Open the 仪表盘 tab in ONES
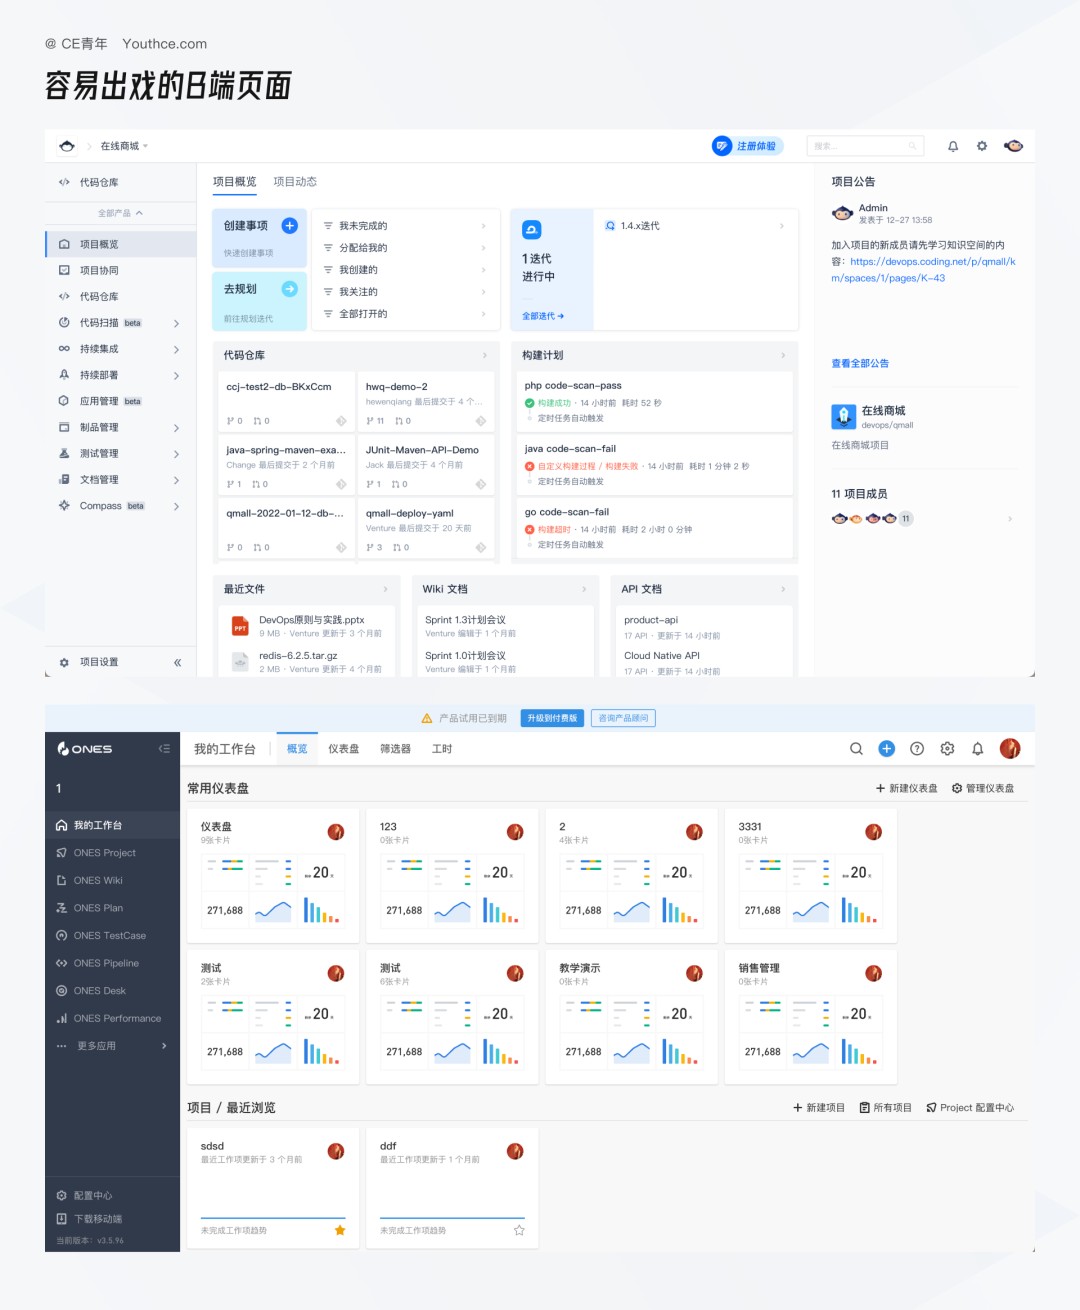Image resolution: width=1080 pixels, height=1310 pixels. [x=343, y=749]
